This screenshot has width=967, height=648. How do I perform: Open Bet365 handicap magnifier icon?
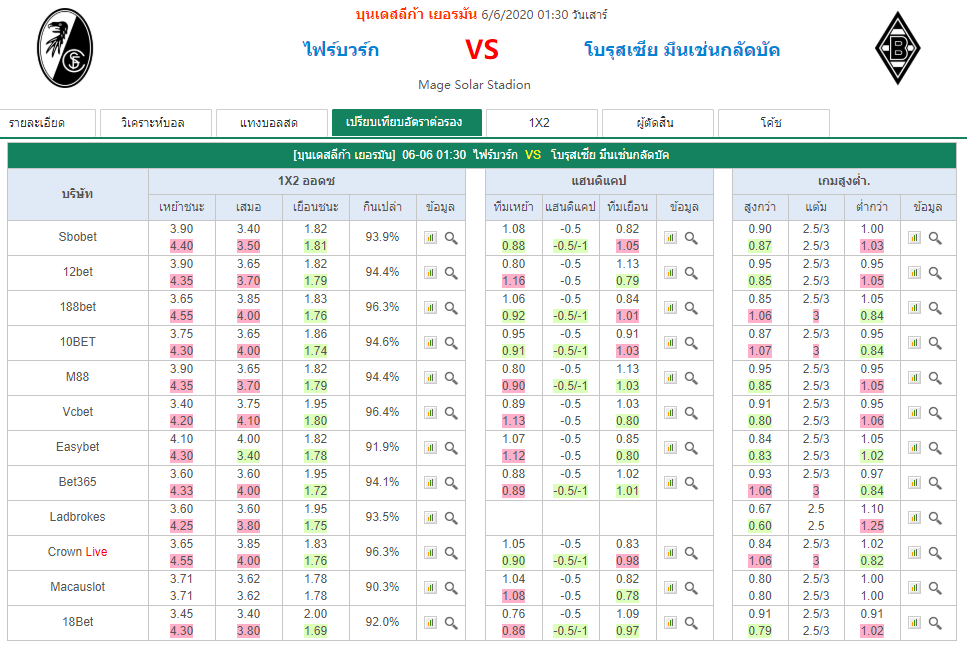[x=691, y=483]
